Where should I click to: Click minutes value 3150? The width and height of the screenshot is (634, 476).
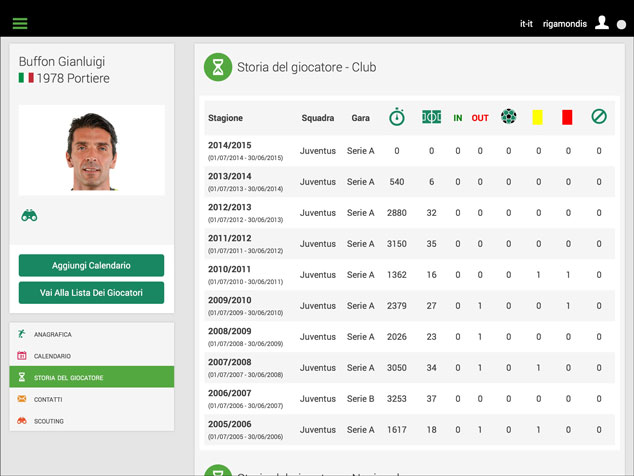tap(397, 244)
